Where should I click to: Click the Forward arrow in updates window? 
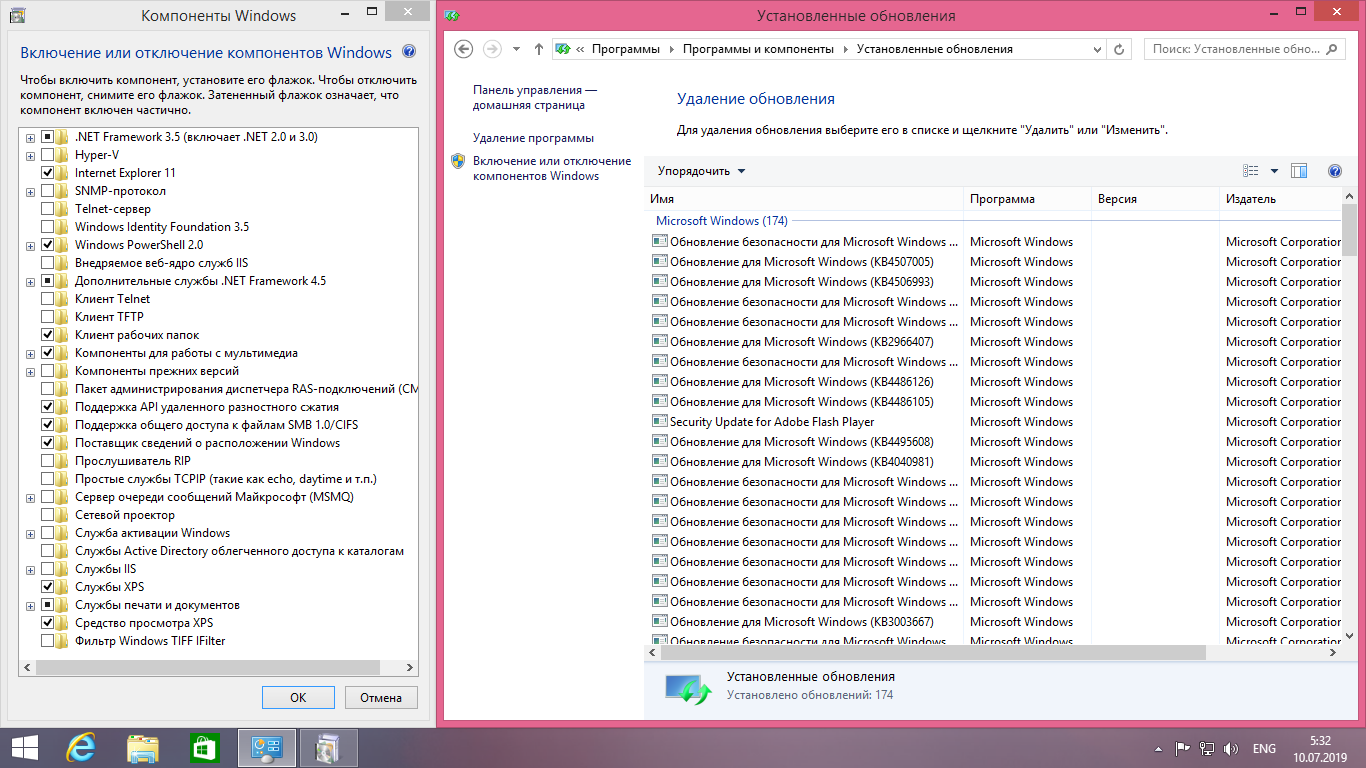[491, 49]
